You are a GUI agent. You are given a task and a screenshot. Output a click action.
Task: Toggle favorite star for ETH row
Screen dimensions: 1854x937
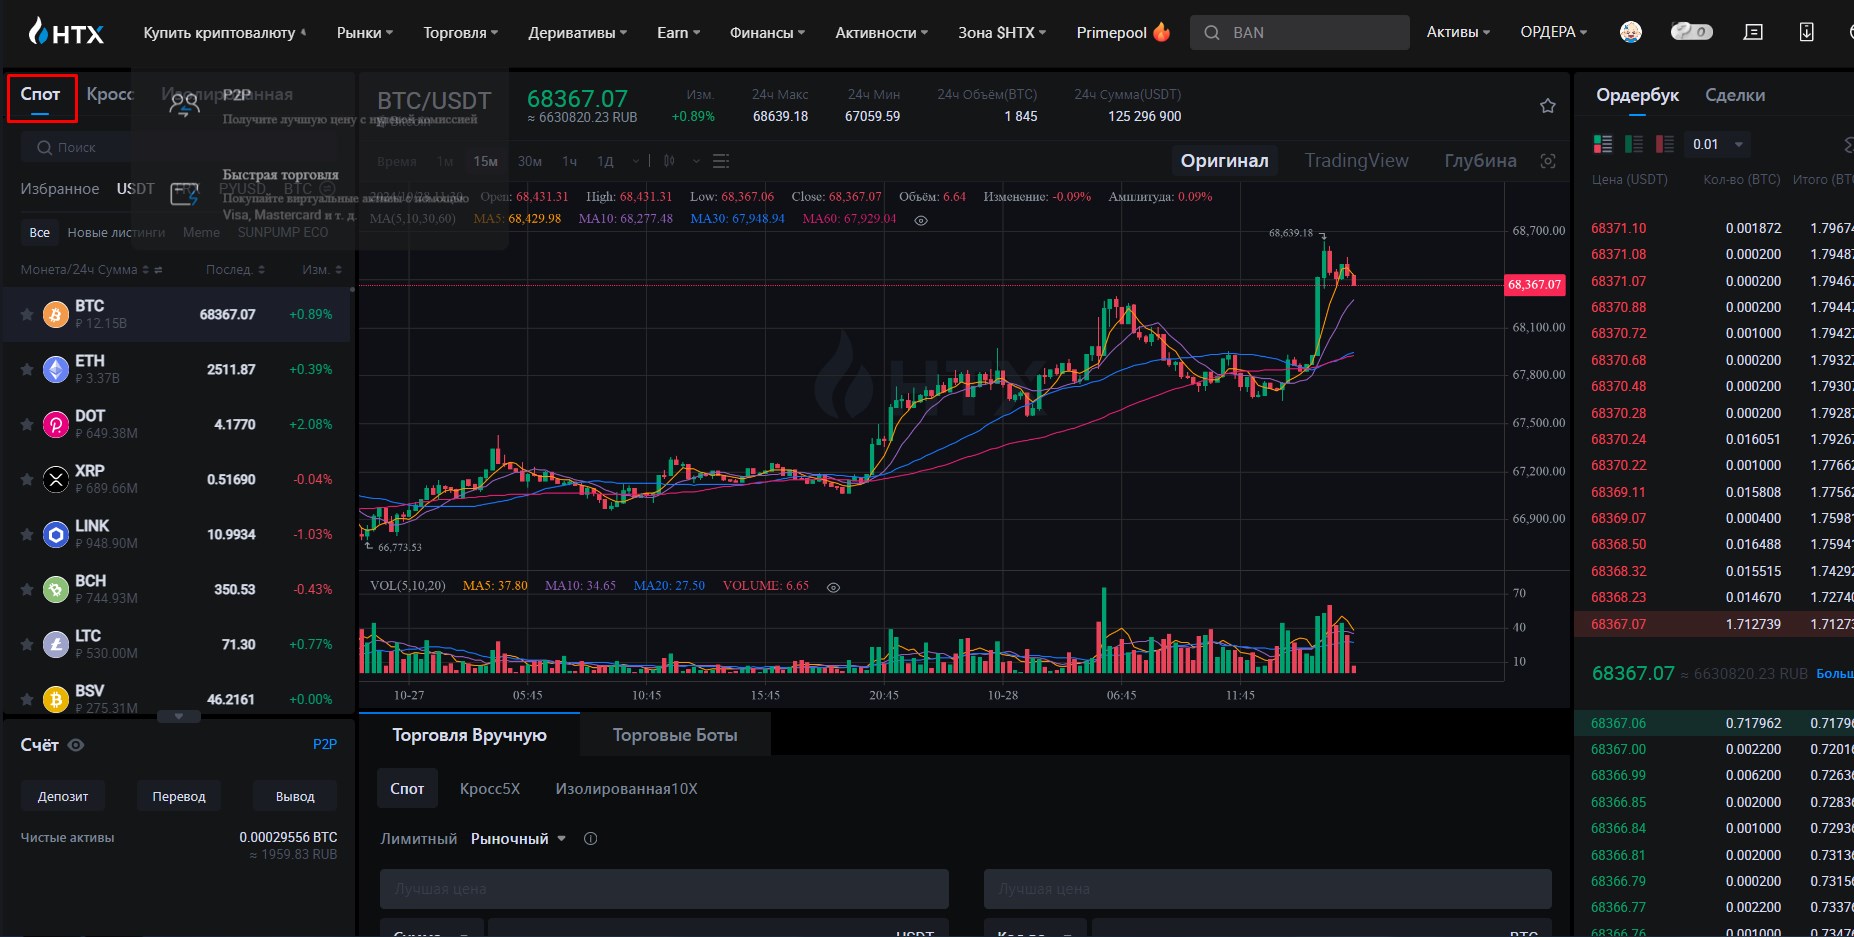pos(27,370)
